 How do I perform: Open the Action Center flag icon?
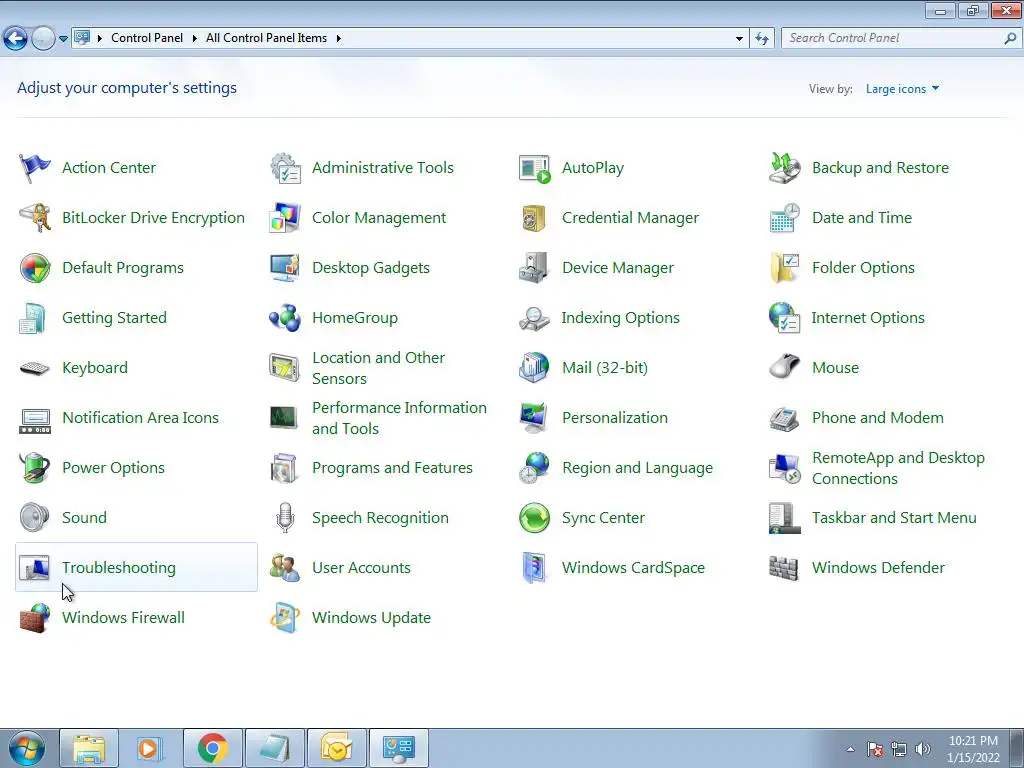point(35,168)
